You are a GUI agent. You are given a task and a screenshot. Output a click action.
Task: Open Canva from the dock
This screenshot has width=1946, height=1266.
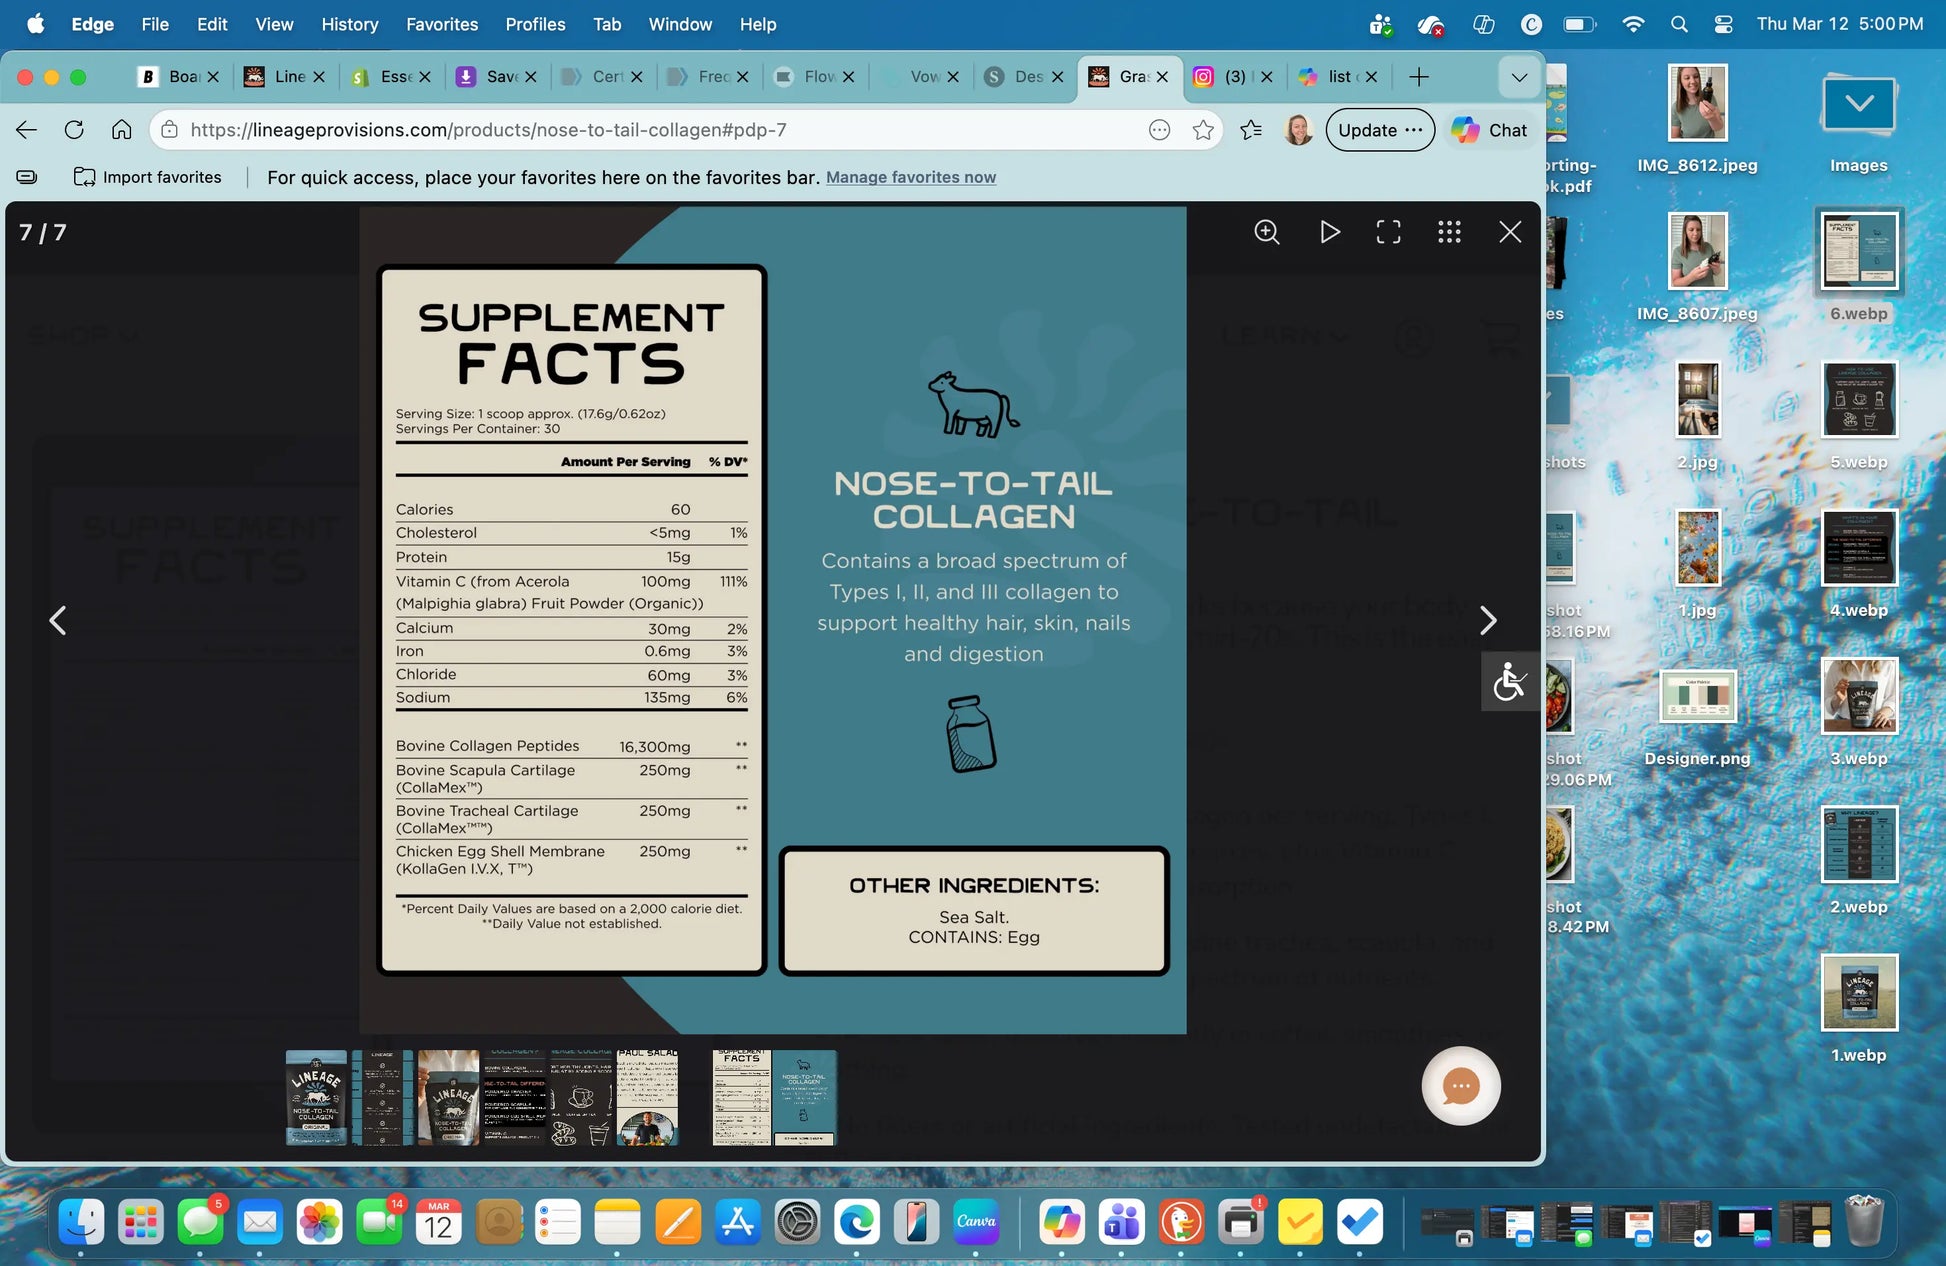976,1222
